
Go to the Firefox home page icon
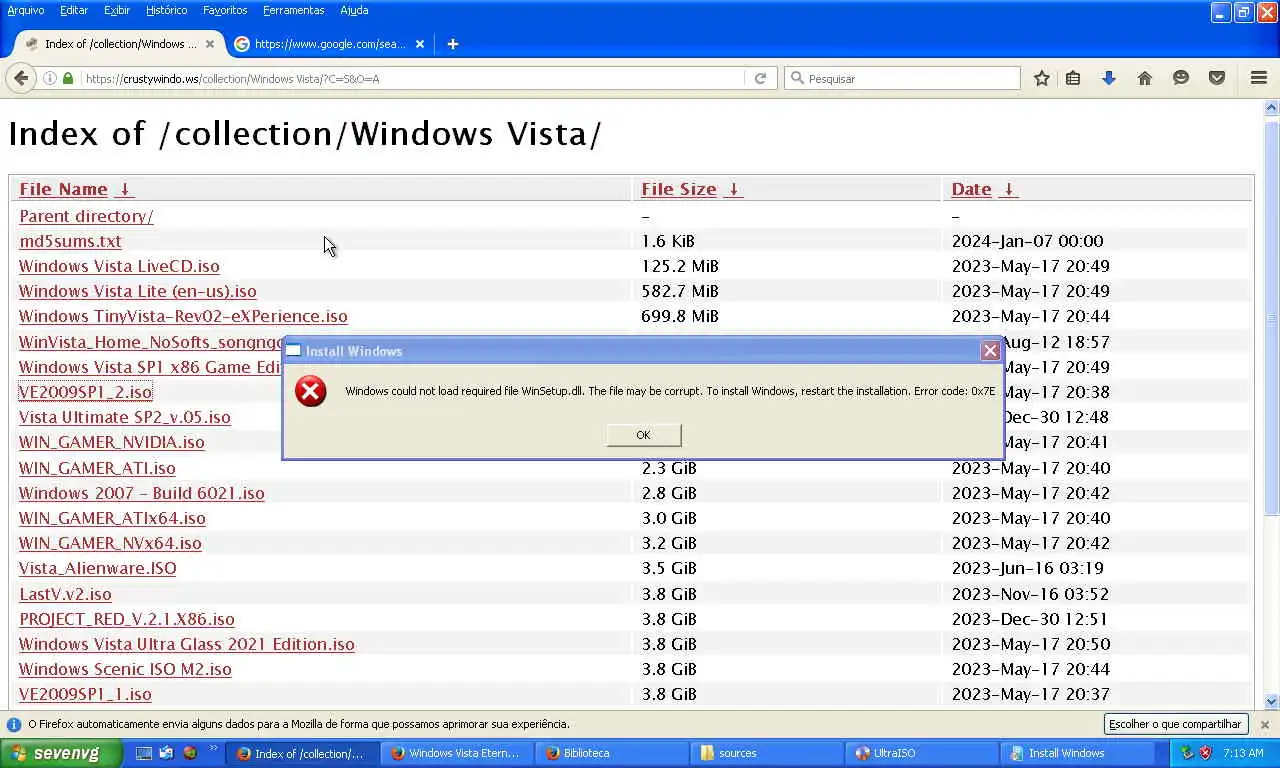(1145, 78)
